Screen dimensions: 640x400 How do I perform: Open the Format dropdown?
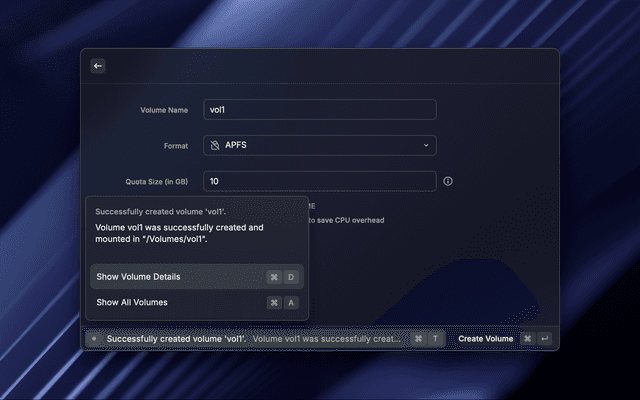[x=319, y=146]
